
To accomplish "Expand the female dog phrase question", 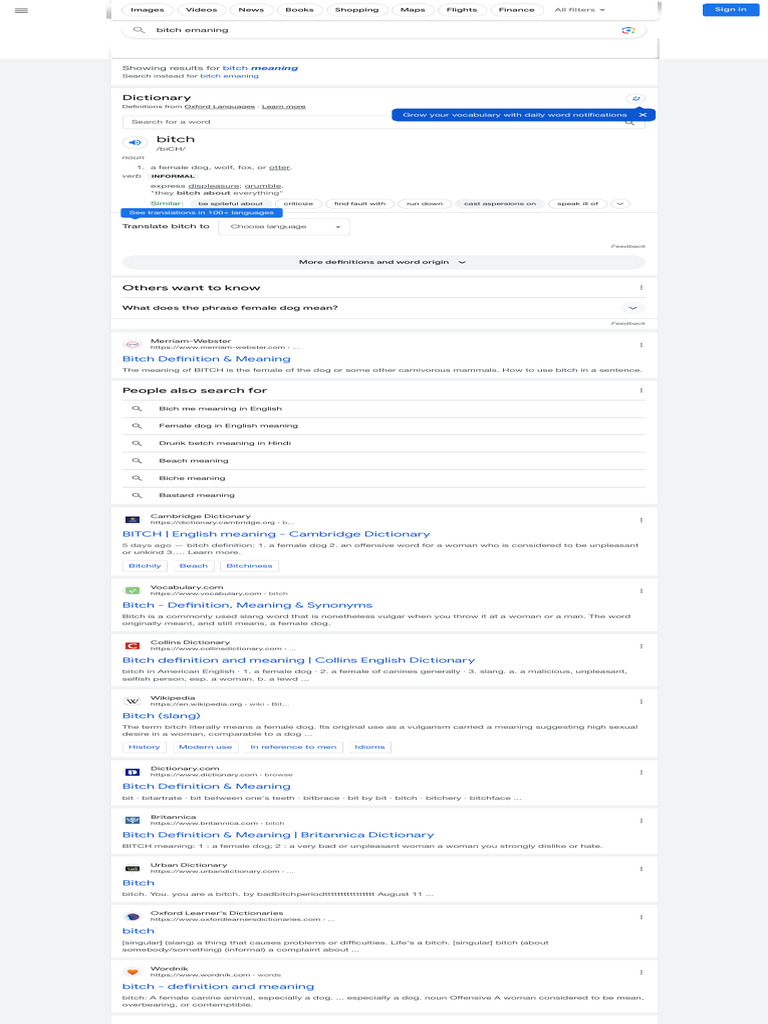I will pyautogui.click(x=632, y=308).
